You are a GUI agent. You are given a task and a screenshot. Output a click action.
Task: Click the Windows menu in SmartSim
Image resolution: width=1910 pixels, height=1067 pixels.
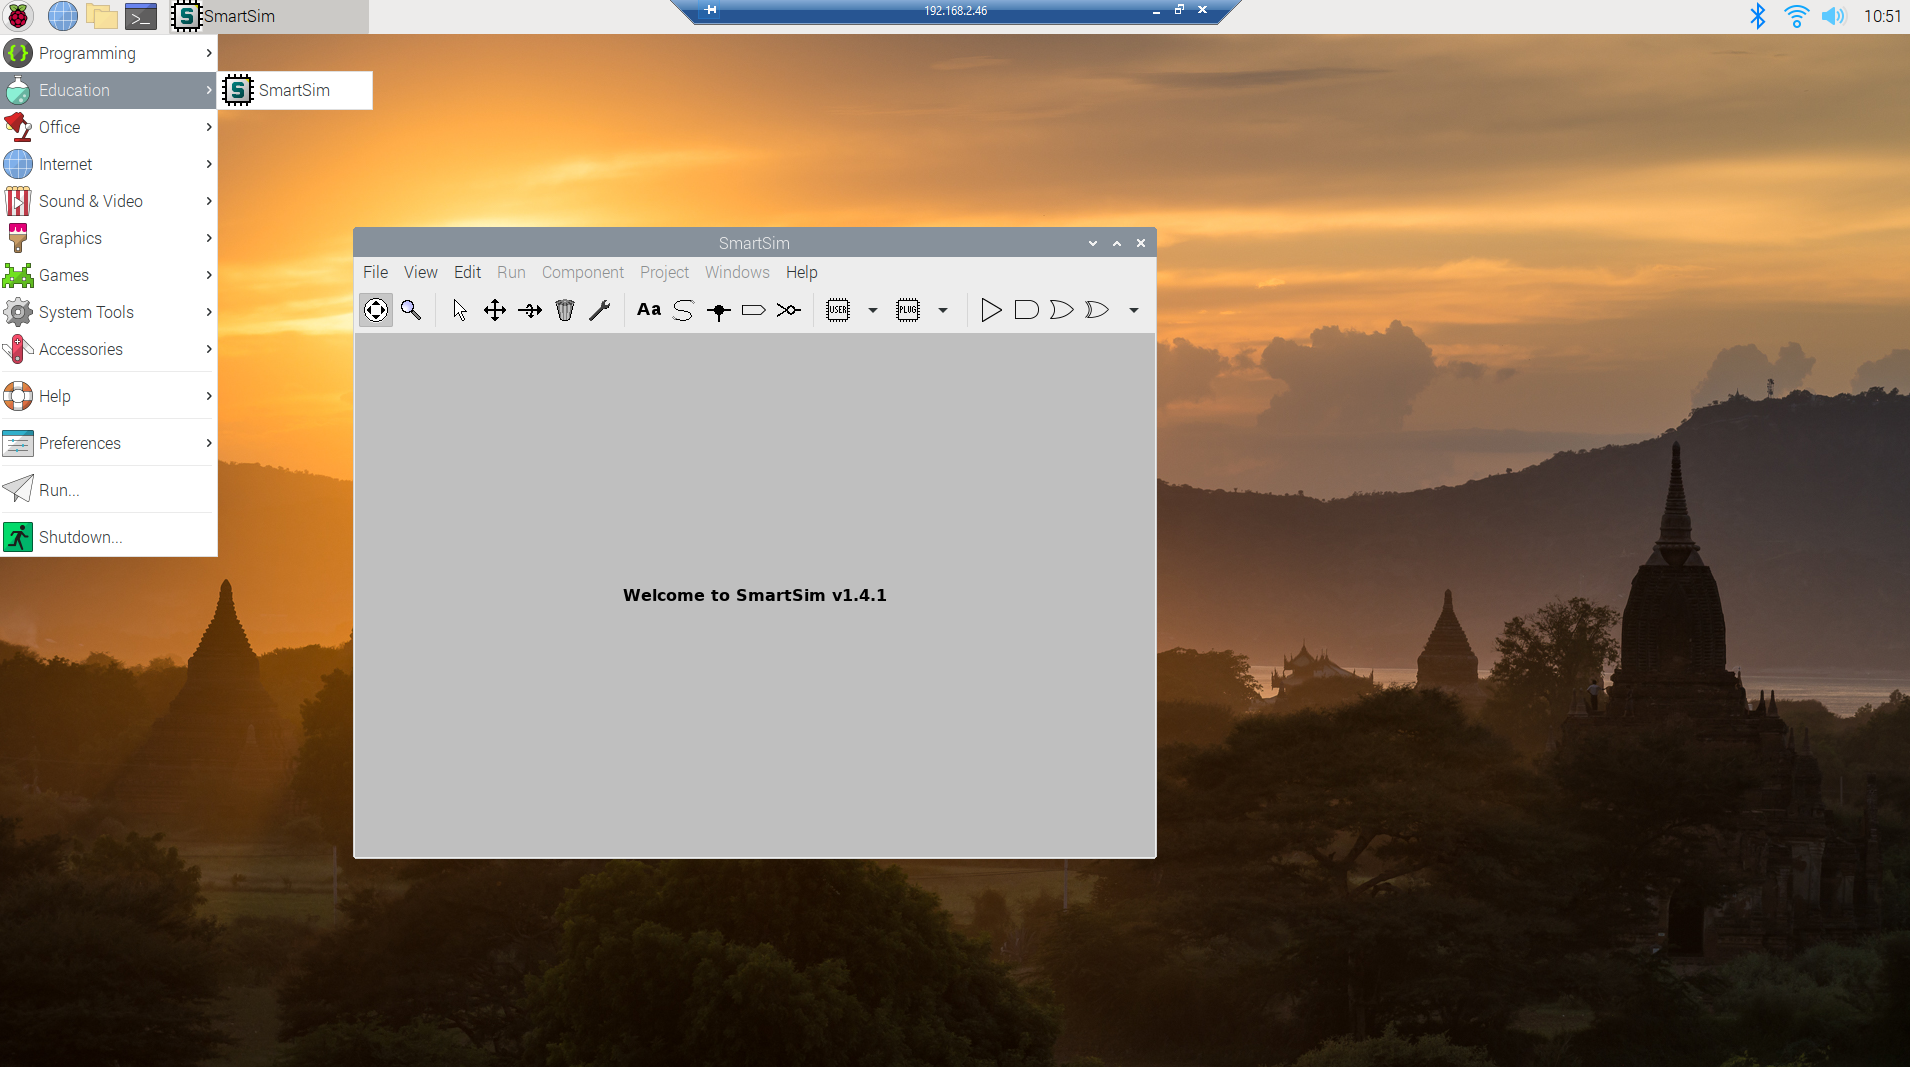click(x=737, y=272)
